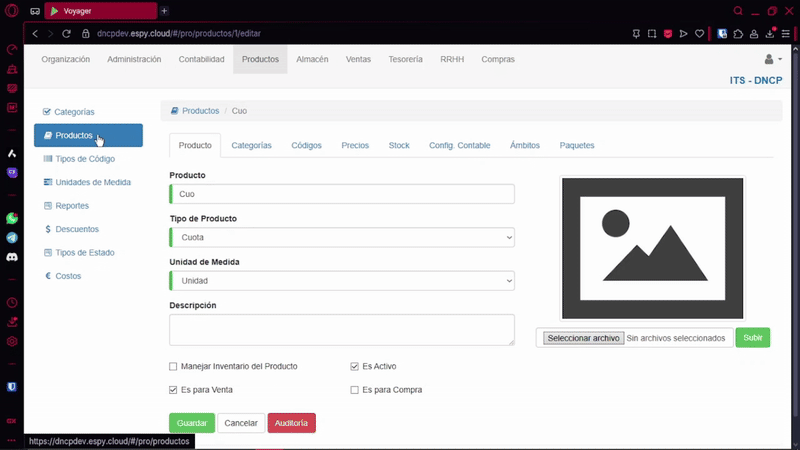
Task: Open the Almacén top menu
Action: 312,60
